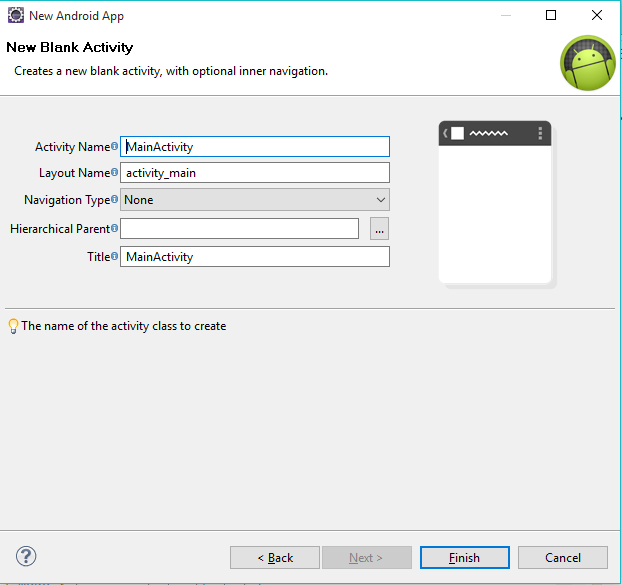This screenshot has width=622, height=585.
Task: Focus the Hierarchical Parent text field
Action: (x=240, y=228)
